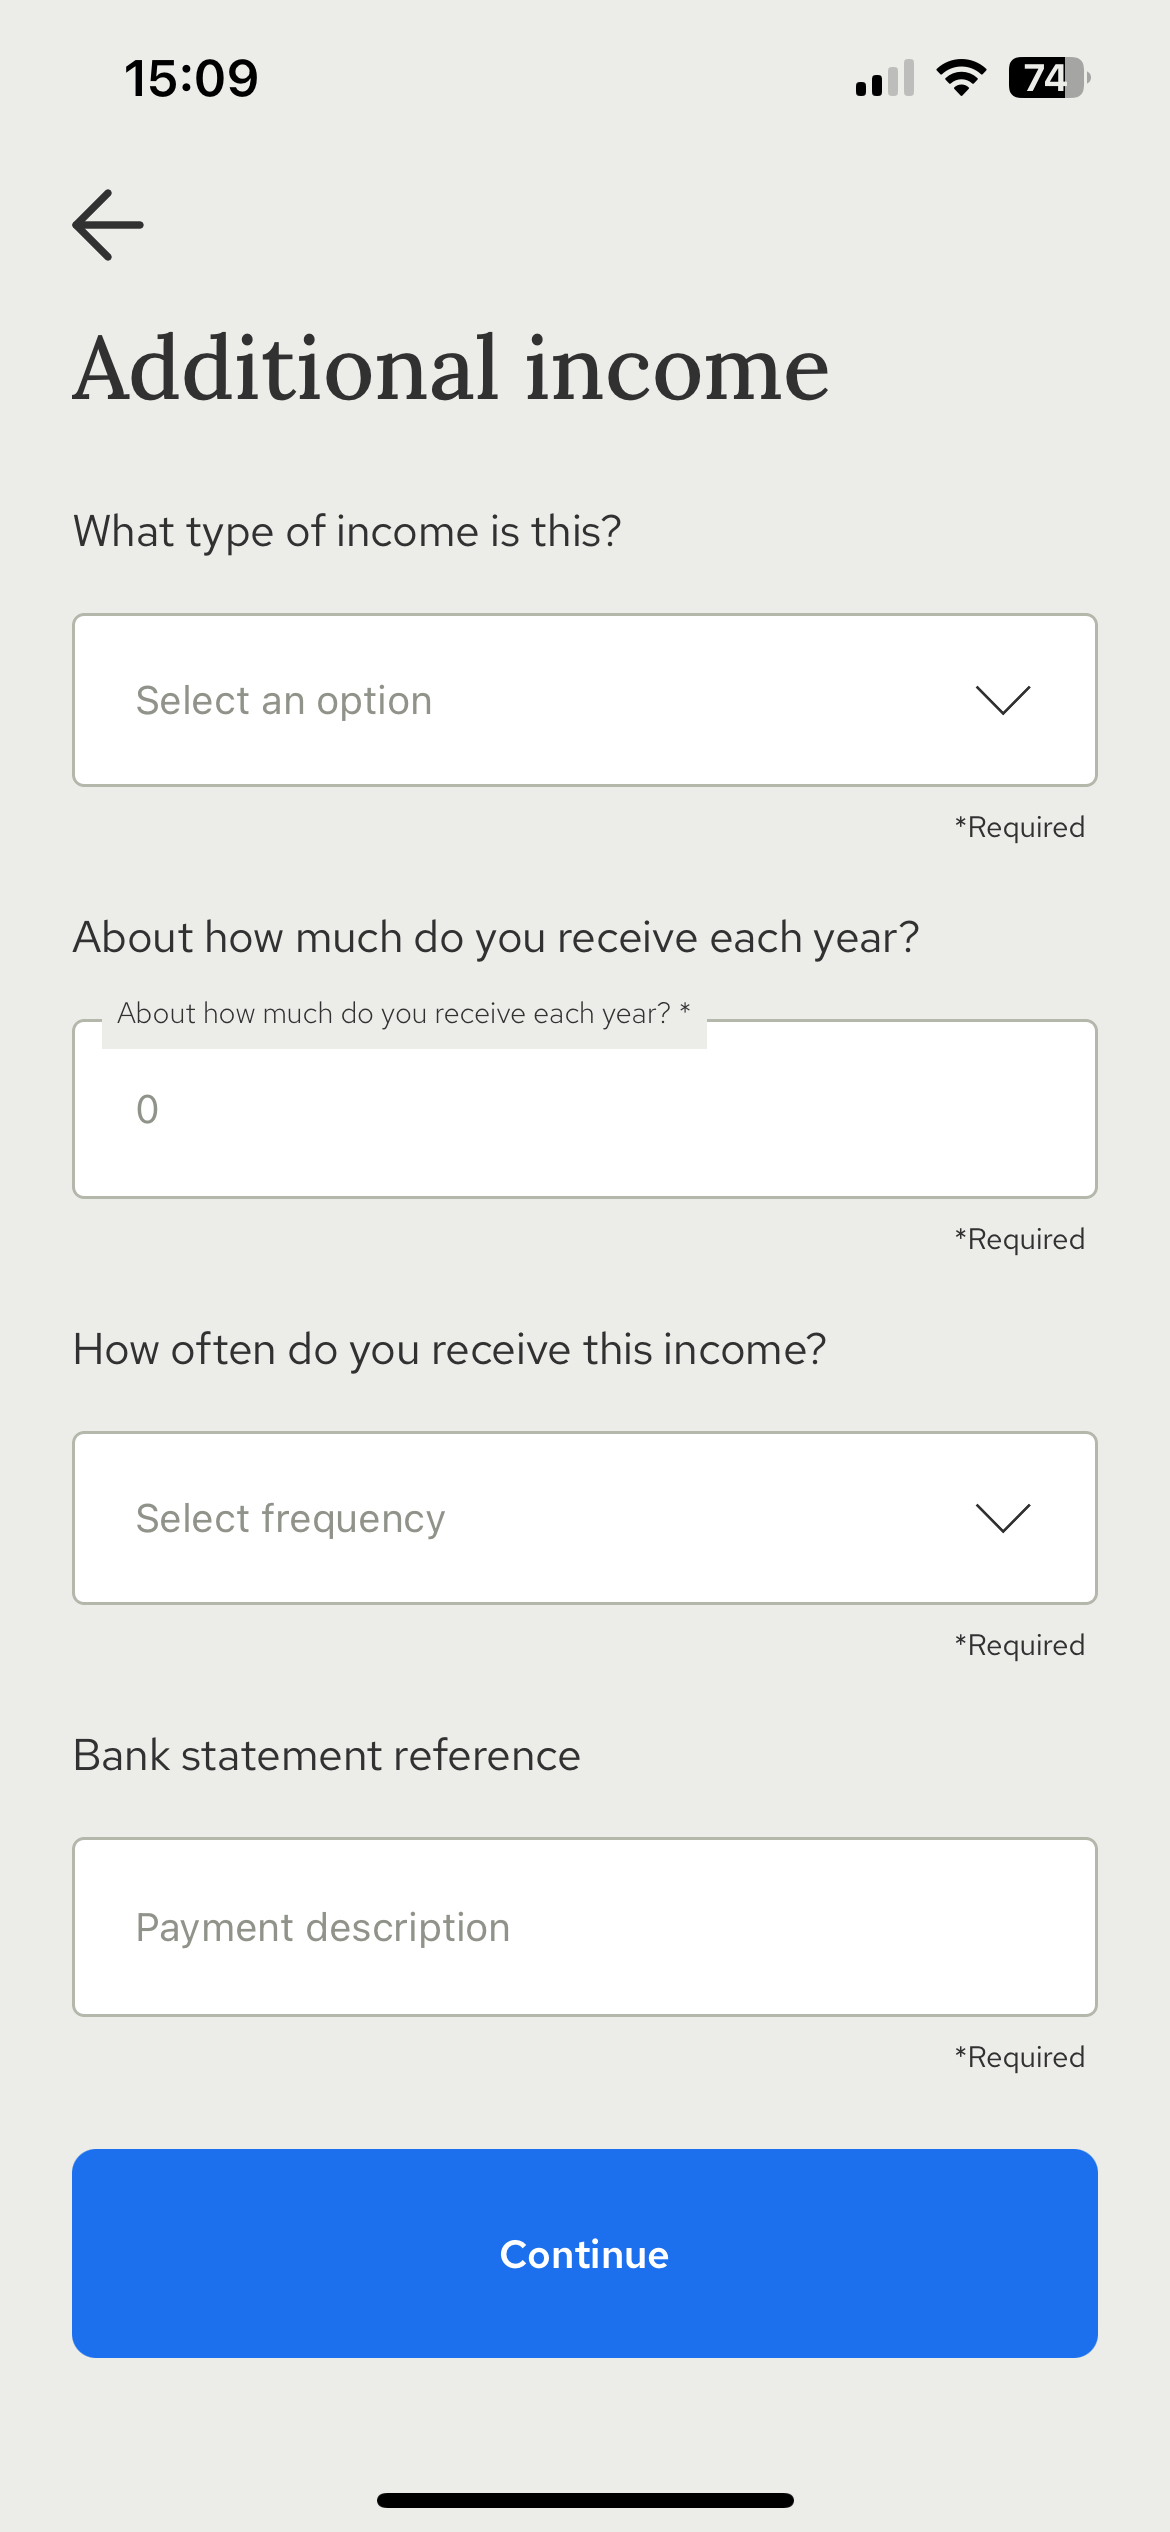1170x2532 pixels.
Task: Tap the 15:09 clock in status bar
Action: [x=191, y=78]
